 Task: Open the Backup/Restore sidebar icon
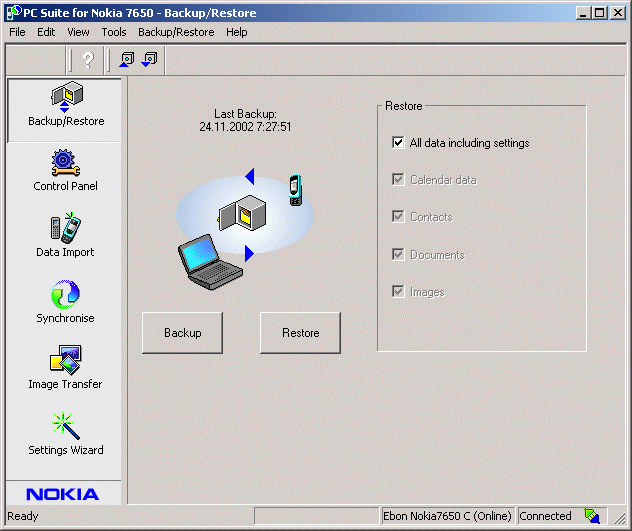click(66, 104)
